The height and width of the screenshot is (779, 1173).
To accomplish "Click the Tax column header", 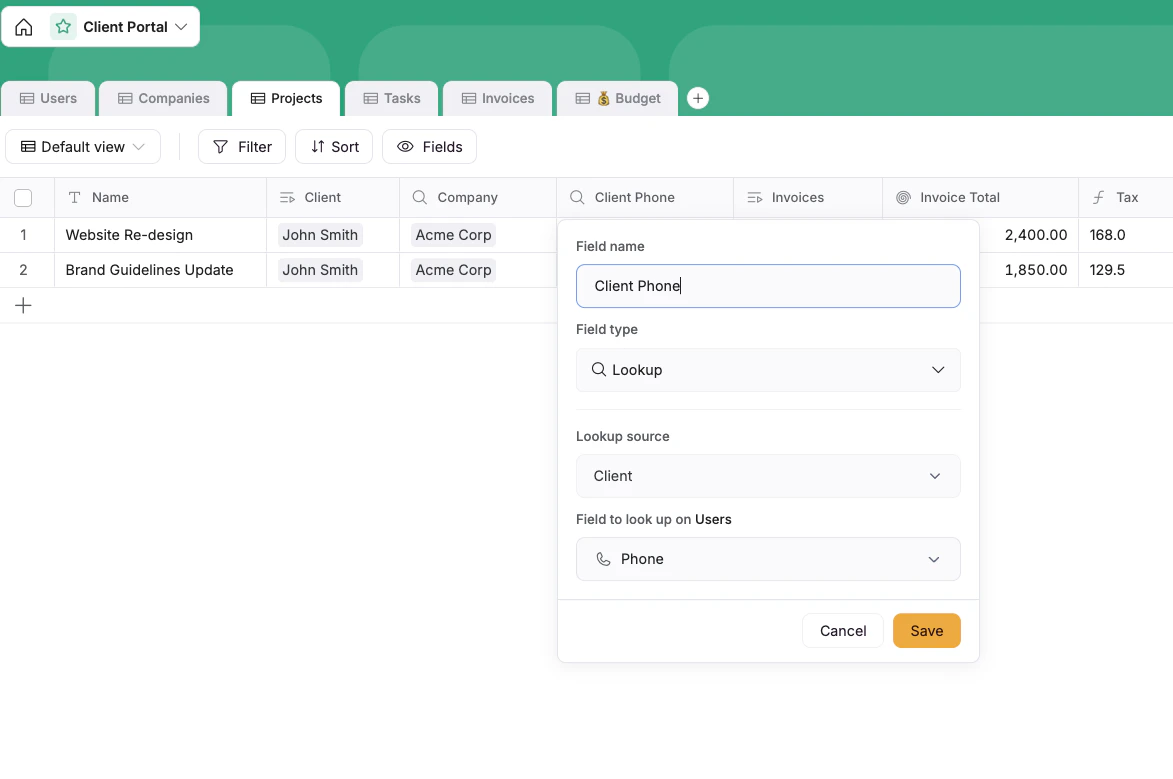I will point(1126,198).
